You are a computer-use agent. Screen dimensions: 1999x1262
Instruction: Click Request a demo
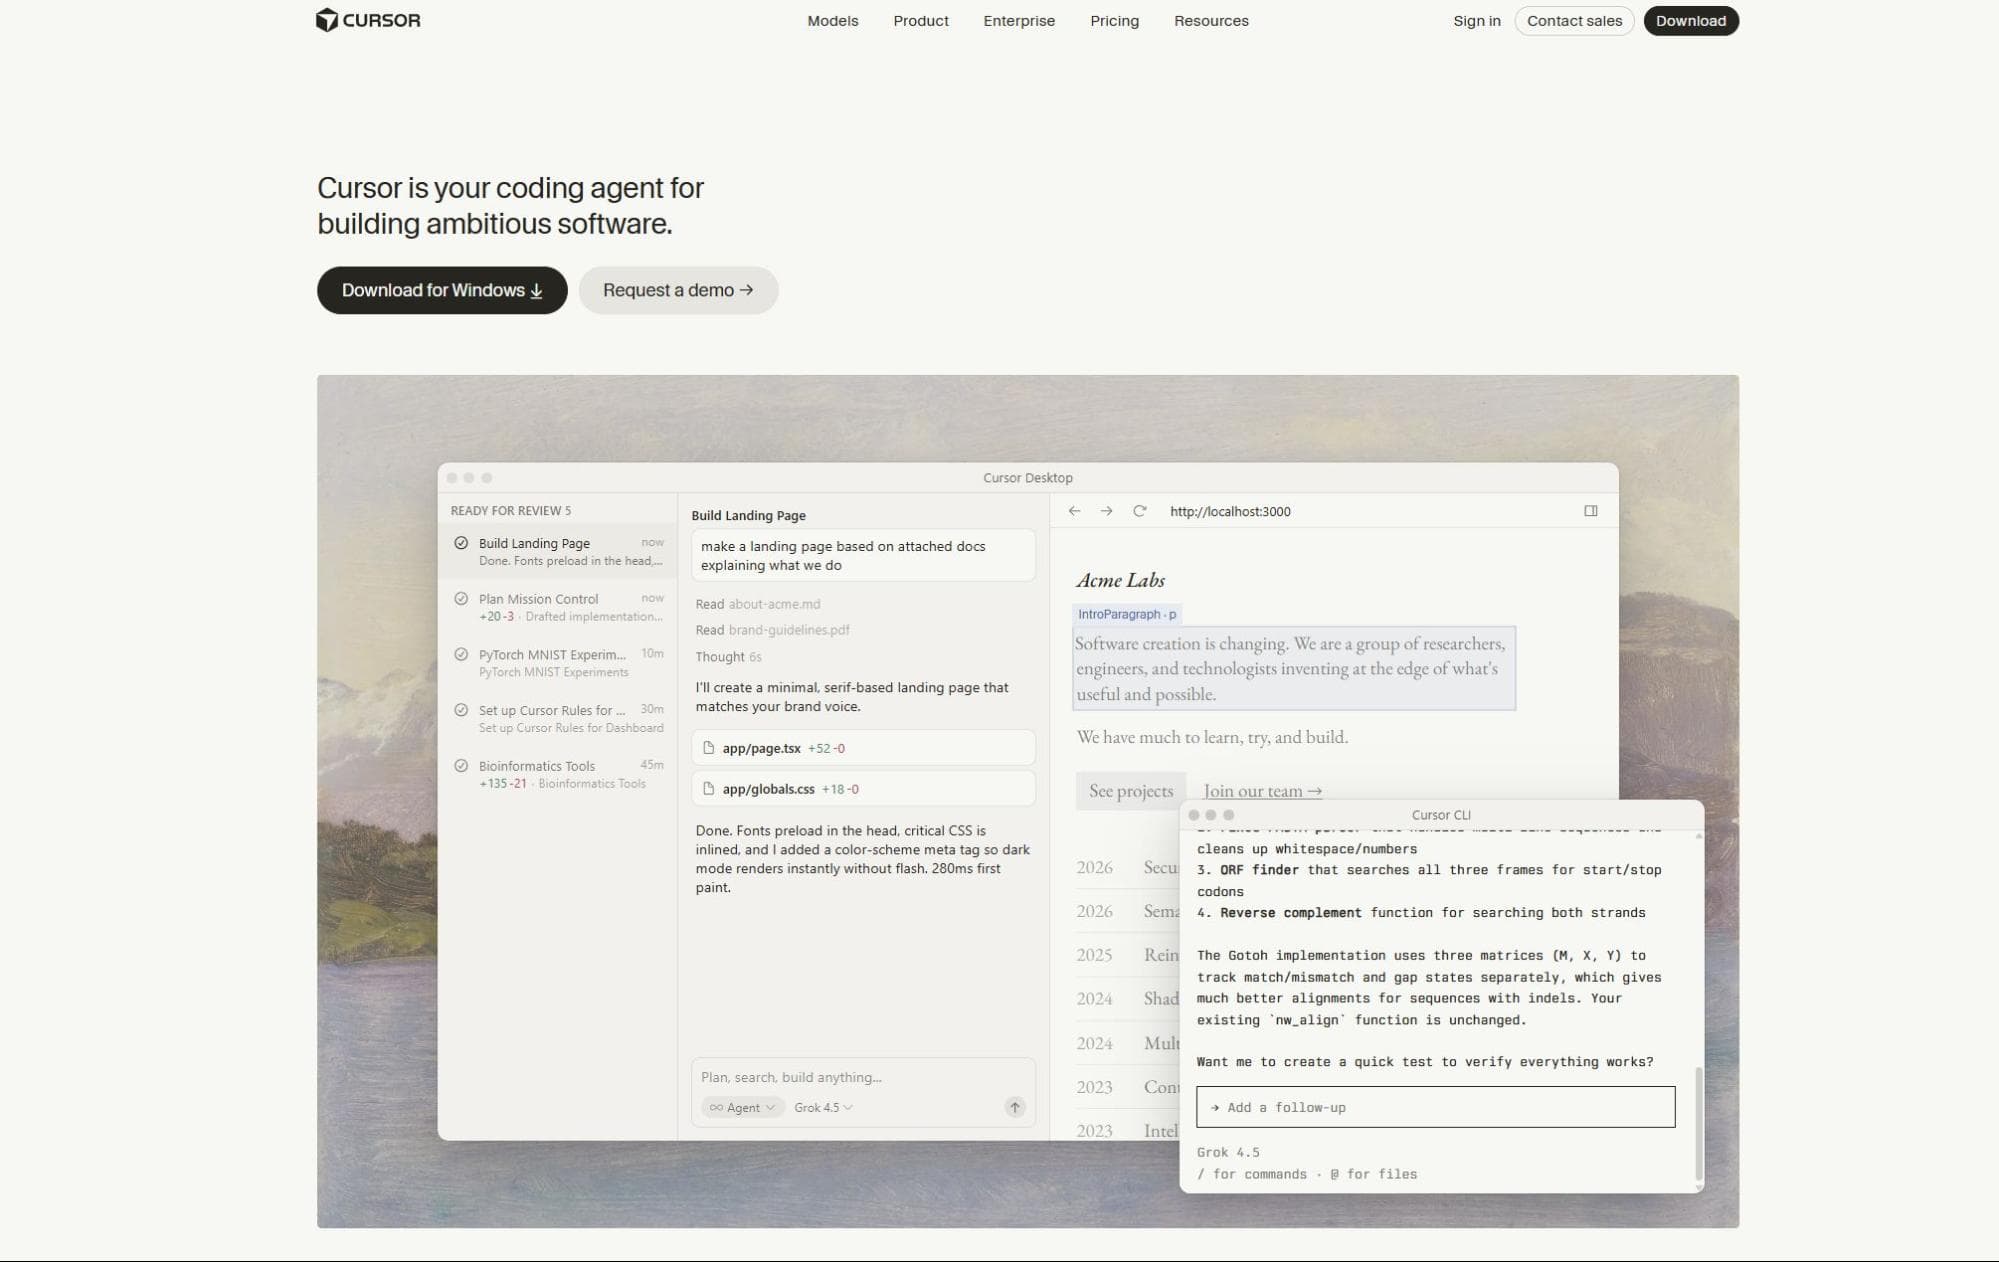(x=678, y=290)
